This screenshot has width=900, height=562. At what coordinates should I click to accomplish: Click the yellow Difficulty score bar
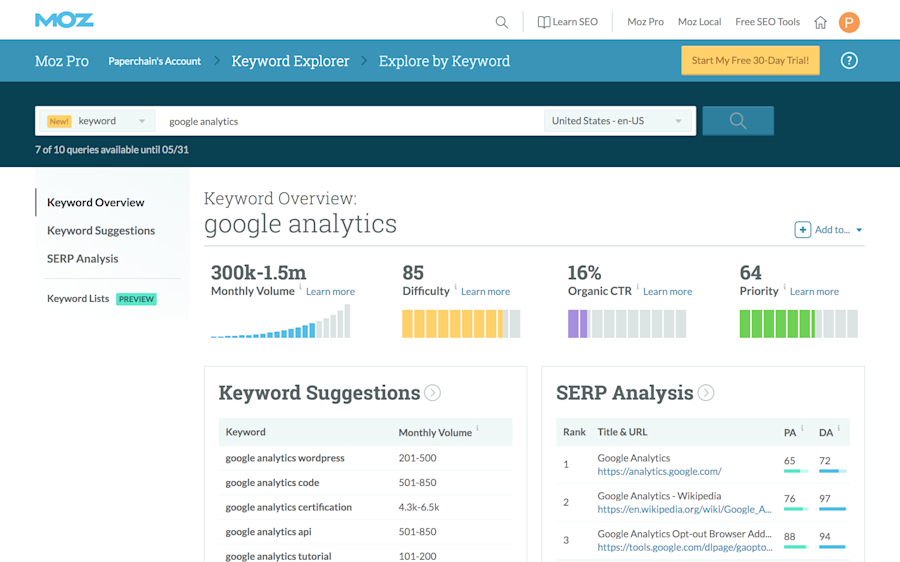[x=461, y=323]
